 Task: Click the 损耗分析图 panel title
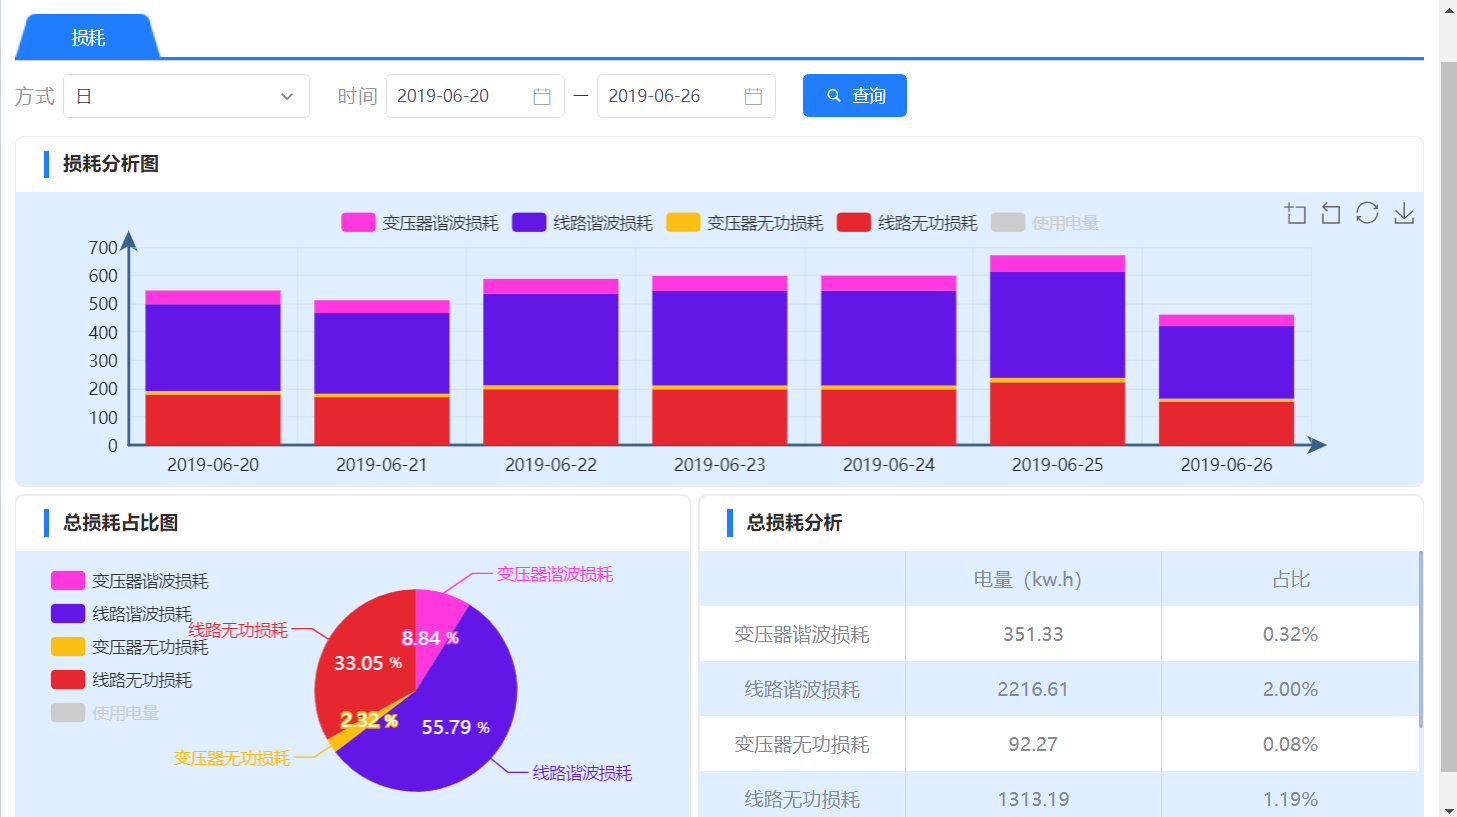tap(111, 164)
